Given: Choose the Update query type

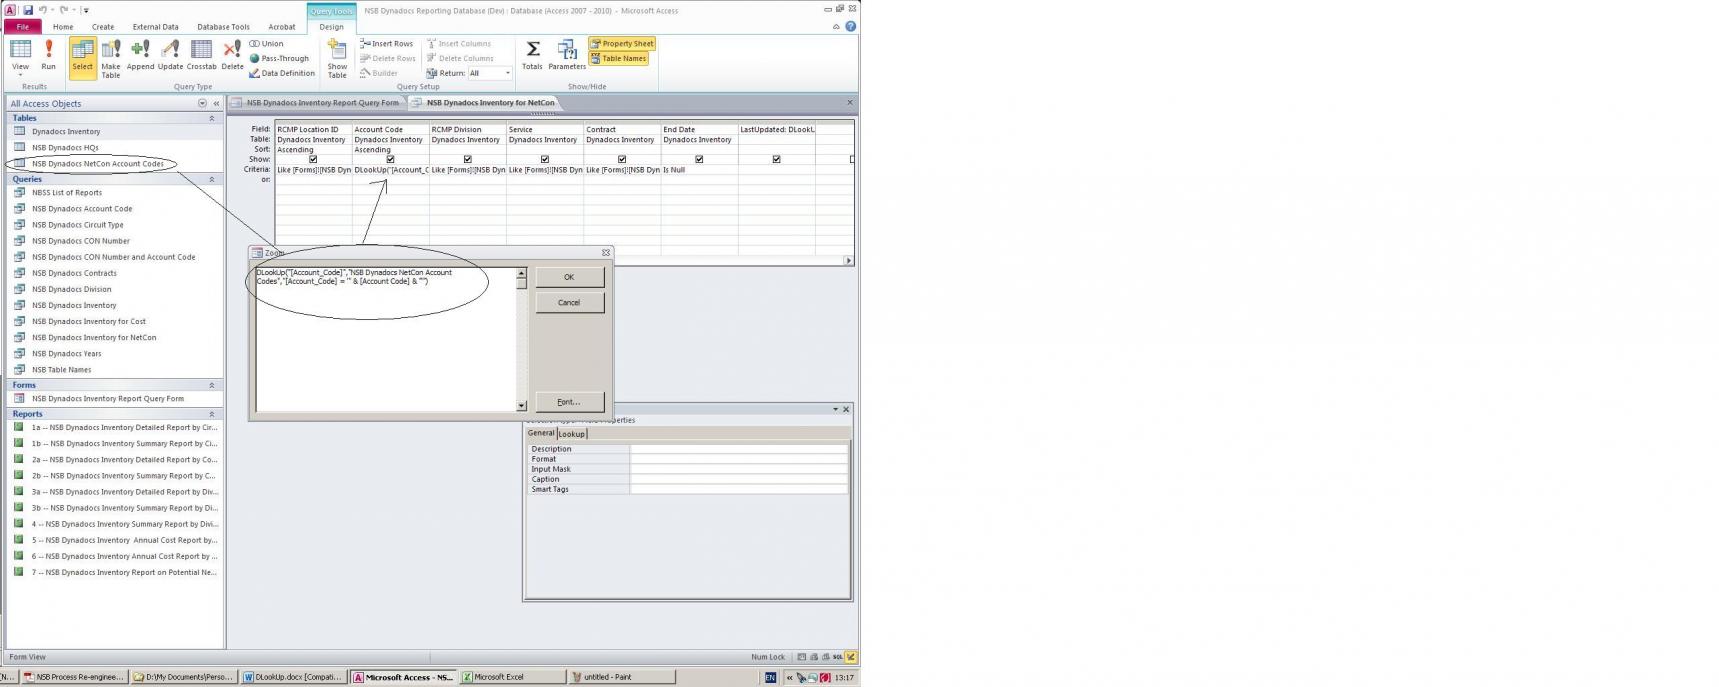Looking at the screenshot, I should (x=170, y=55).
